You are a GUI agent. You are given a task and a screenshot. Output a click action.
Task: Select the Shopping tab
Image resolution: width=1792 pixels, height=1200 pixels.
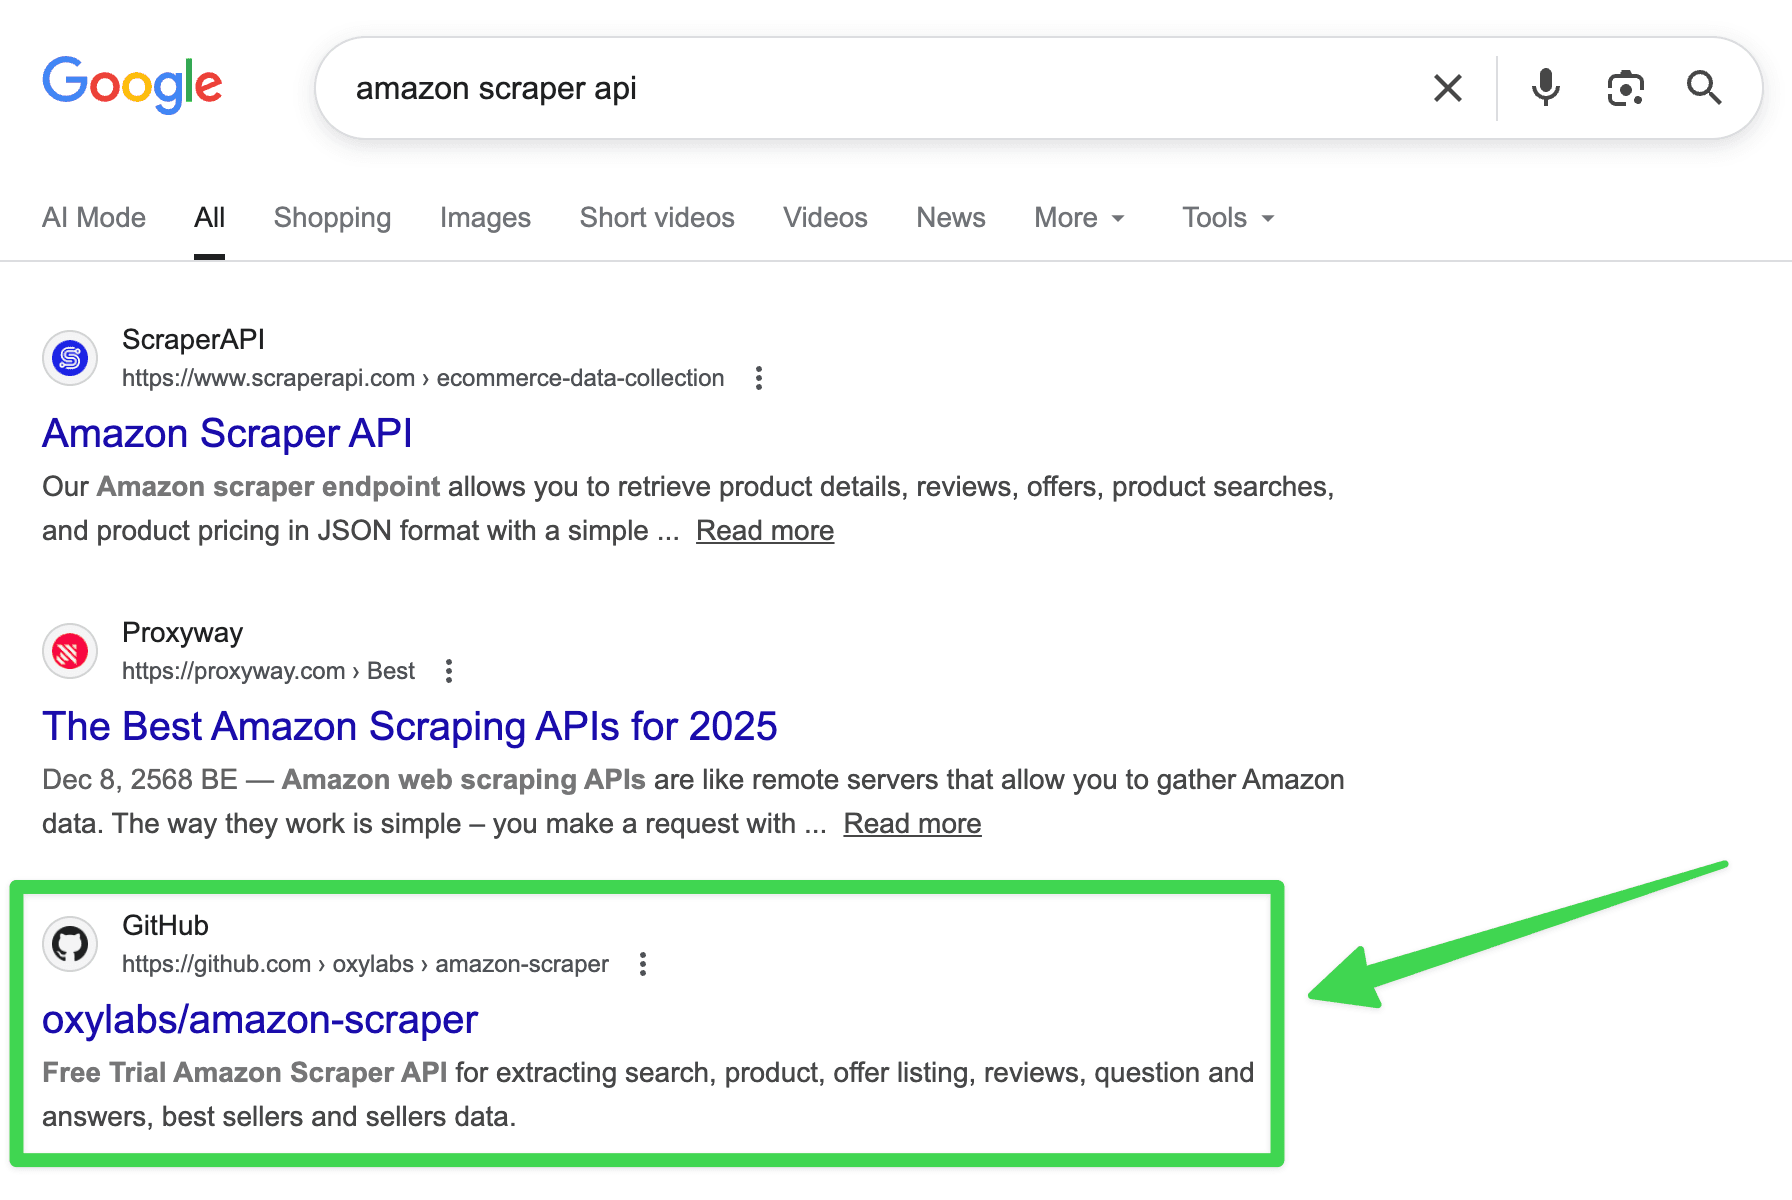point(332,217)
